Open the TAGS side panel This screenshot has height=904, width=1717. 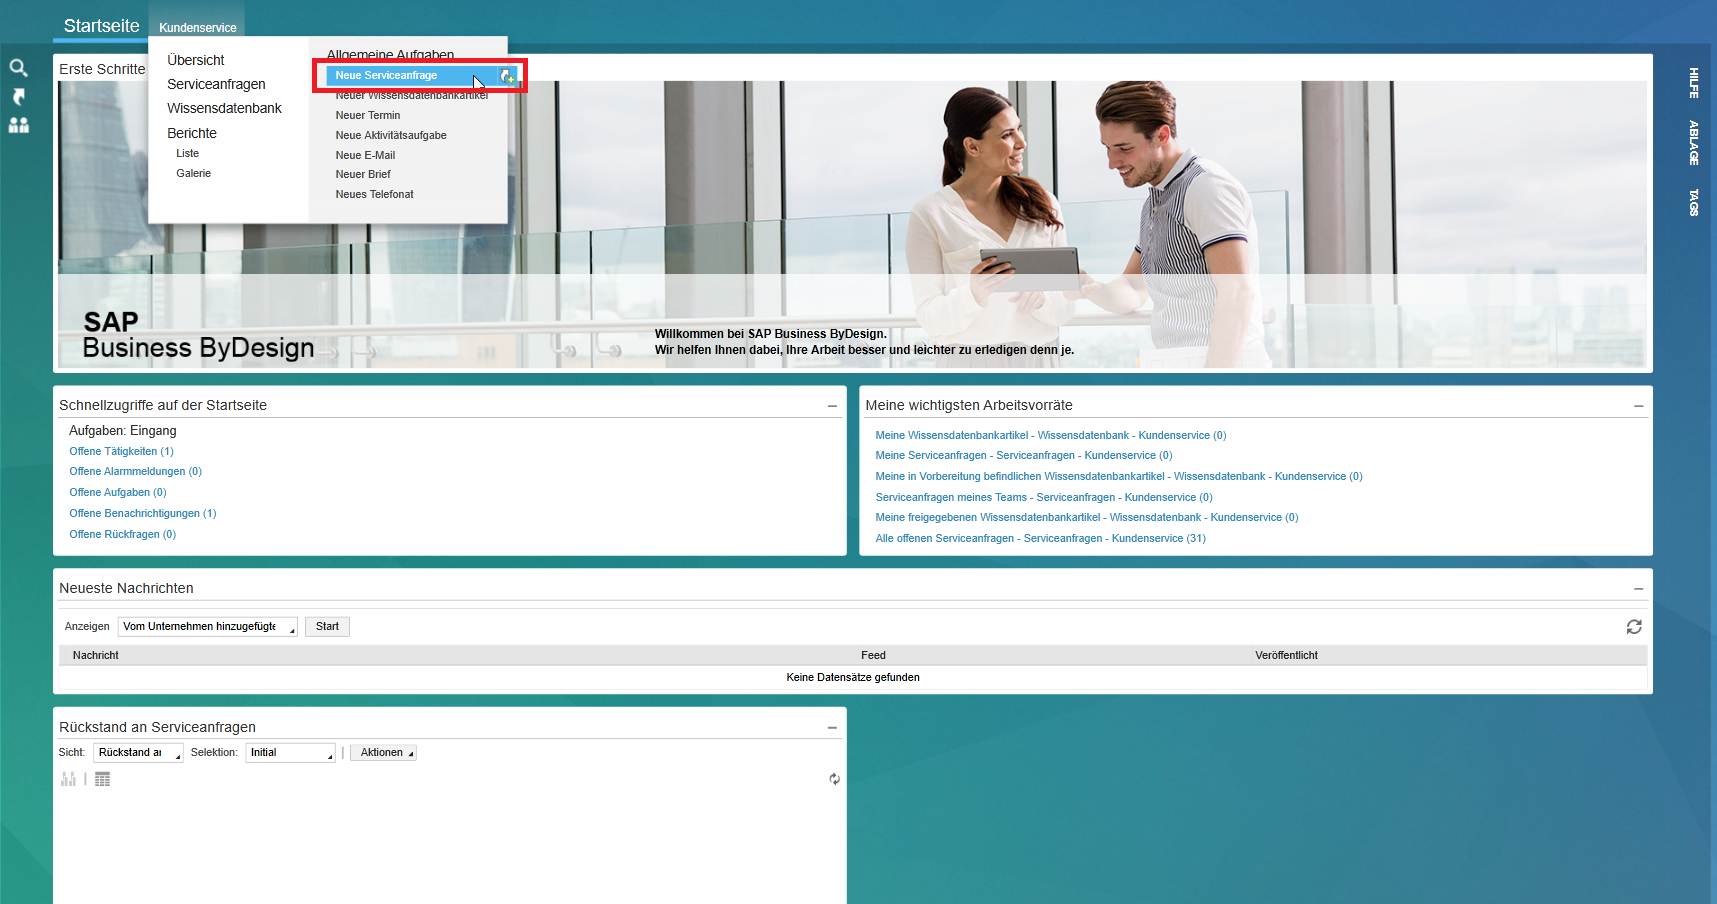point(1693,203)
